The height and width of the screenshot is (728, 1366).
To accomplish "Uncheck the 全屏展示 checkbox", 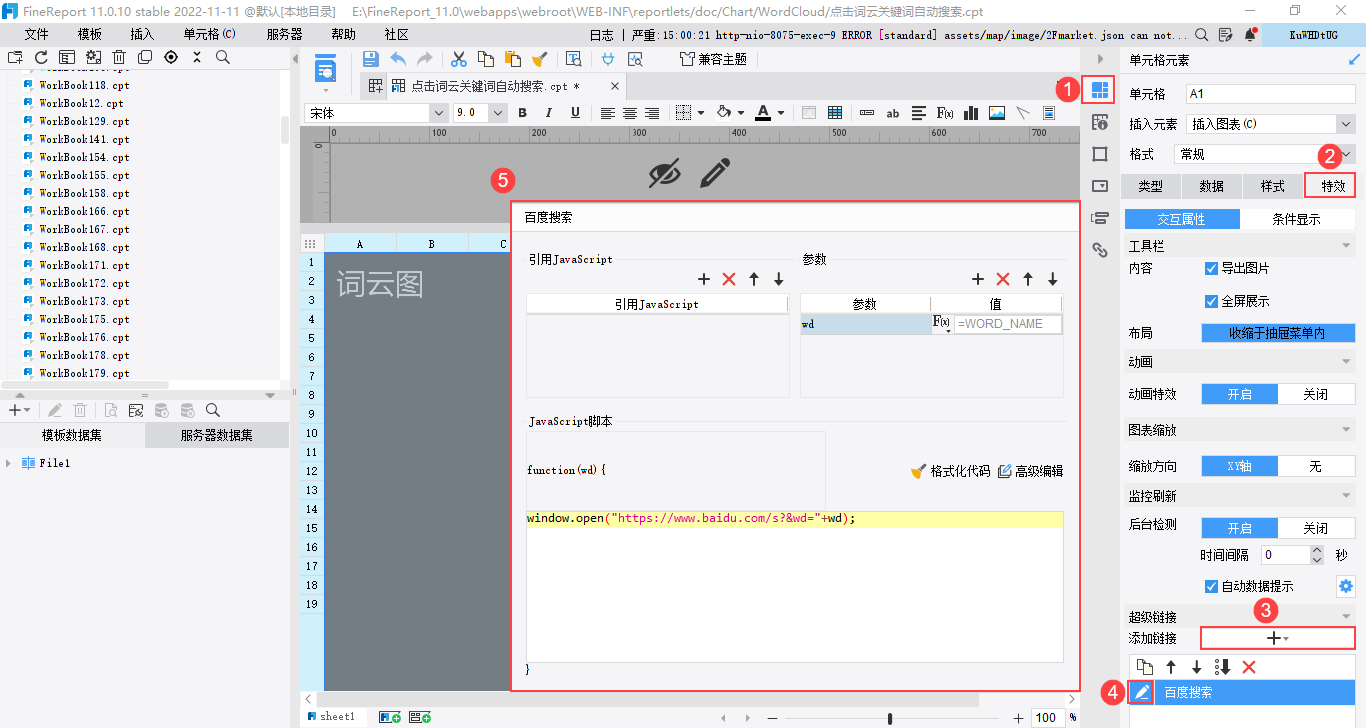I will (1212, 301).
